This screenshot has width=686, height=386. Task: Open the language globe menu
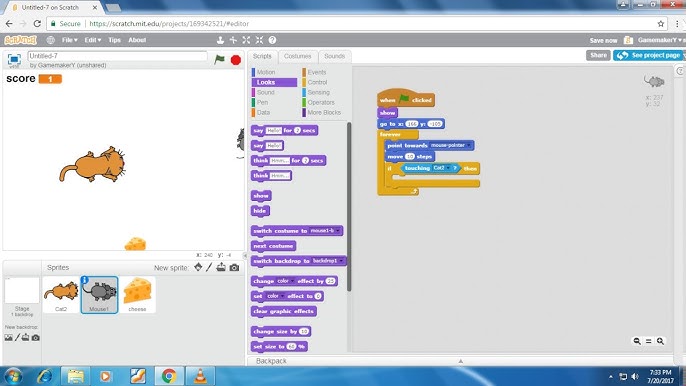tap(51, 40)
